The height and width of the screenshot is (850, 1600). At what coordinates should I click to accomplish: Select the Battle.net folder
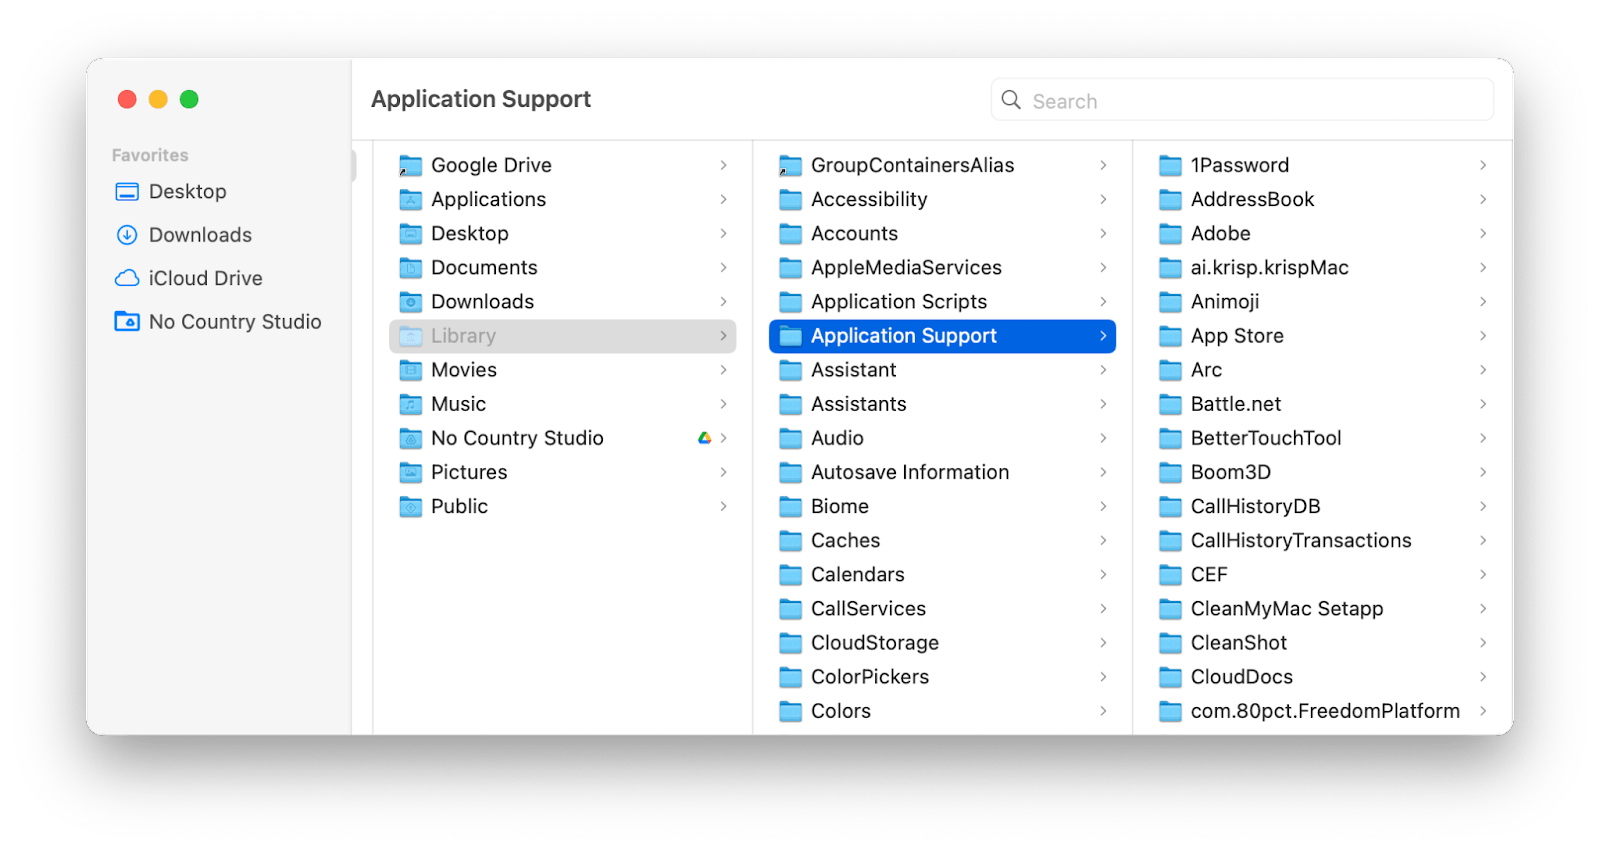[x=1235, y=403]
